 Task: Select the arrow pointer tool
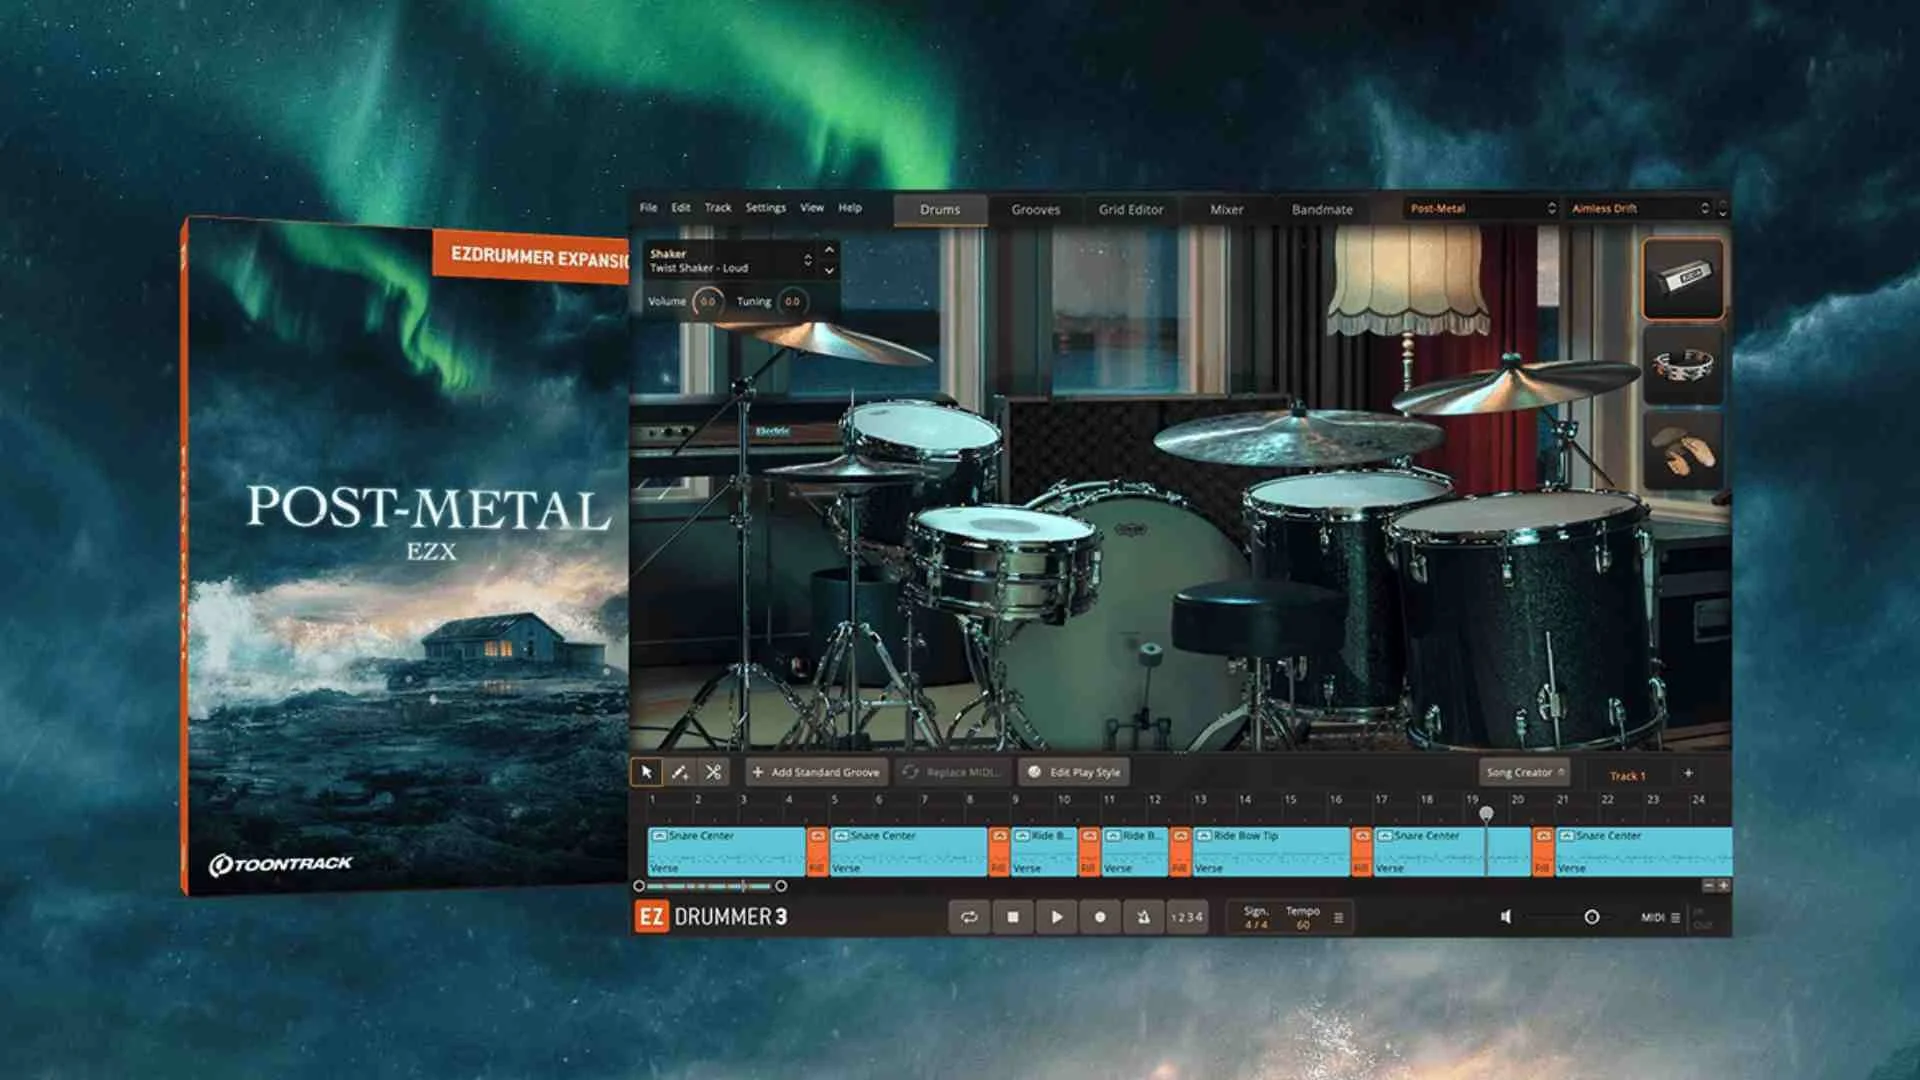646,772
